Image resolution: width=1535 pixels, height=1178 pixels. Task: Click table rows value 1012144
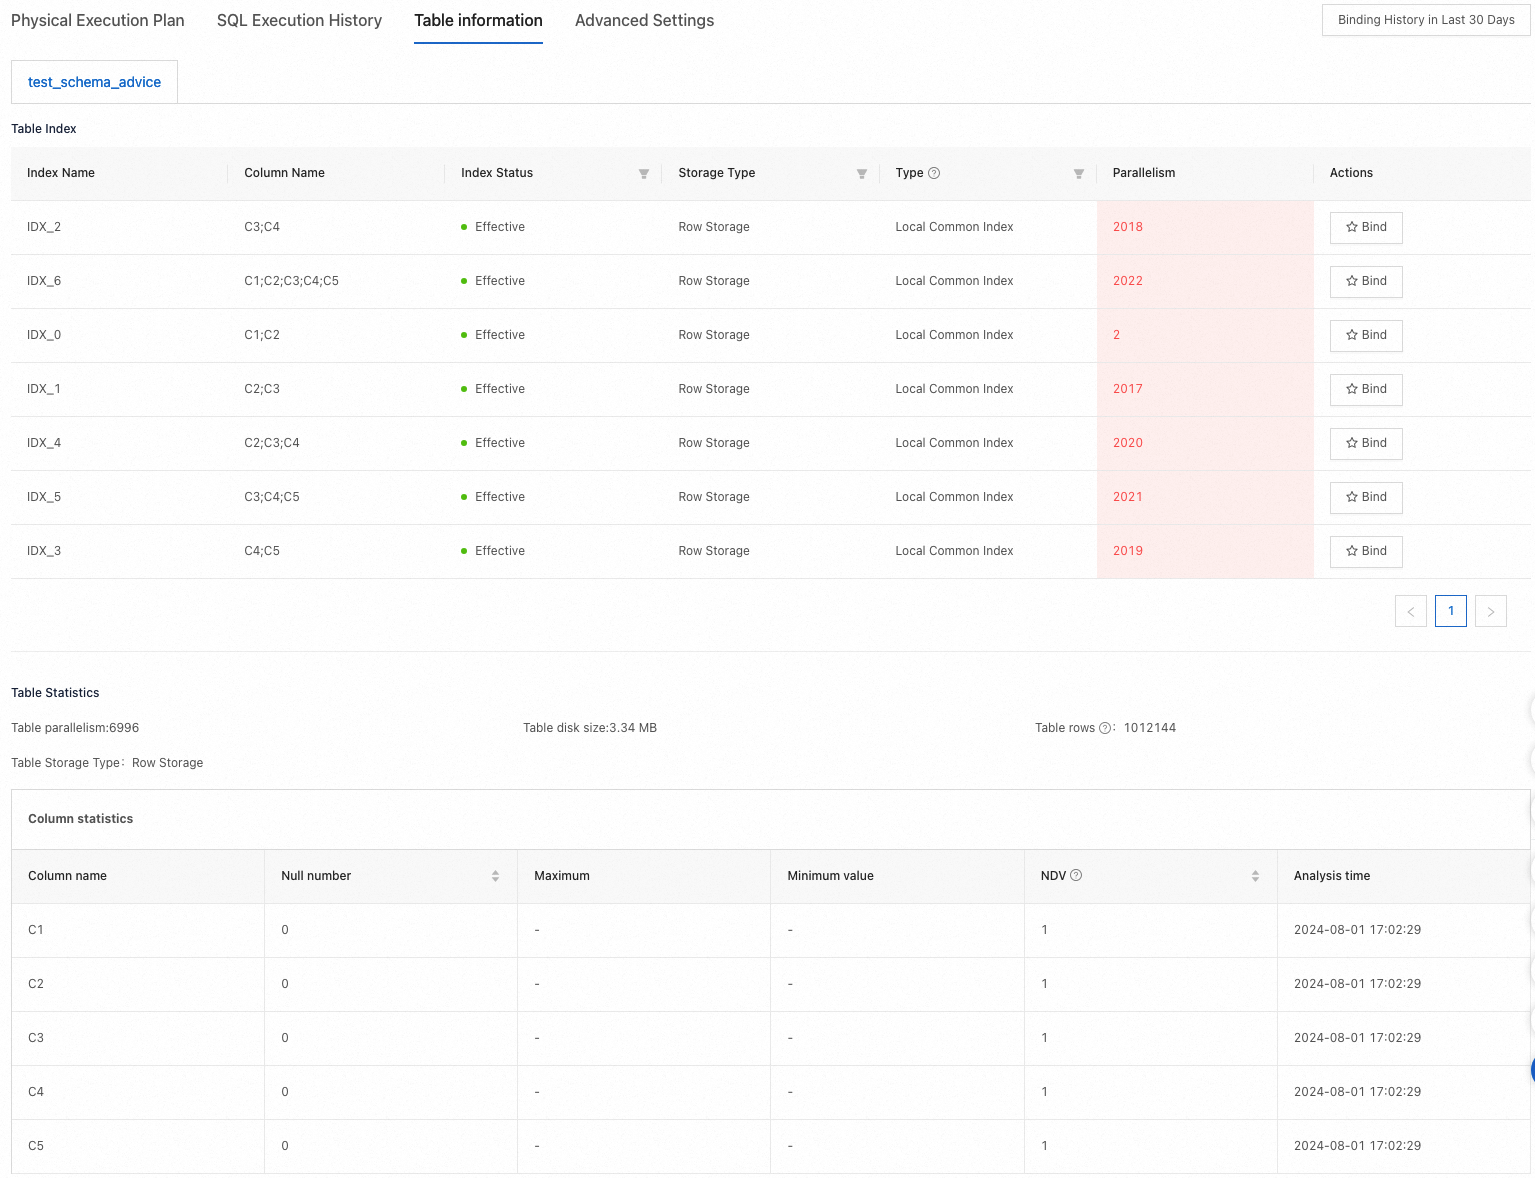[x=1150, y=728]
